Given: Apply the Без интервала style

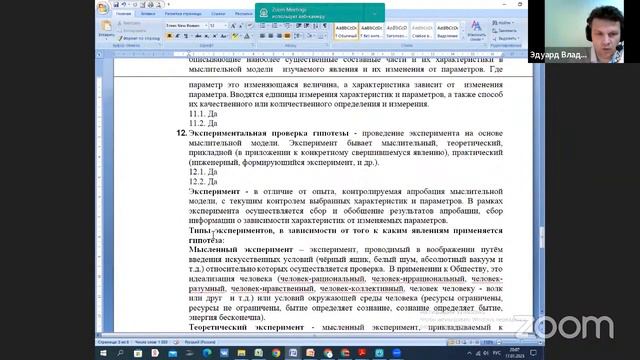Looking at the screenshot, I should click(x=371, y=31).
